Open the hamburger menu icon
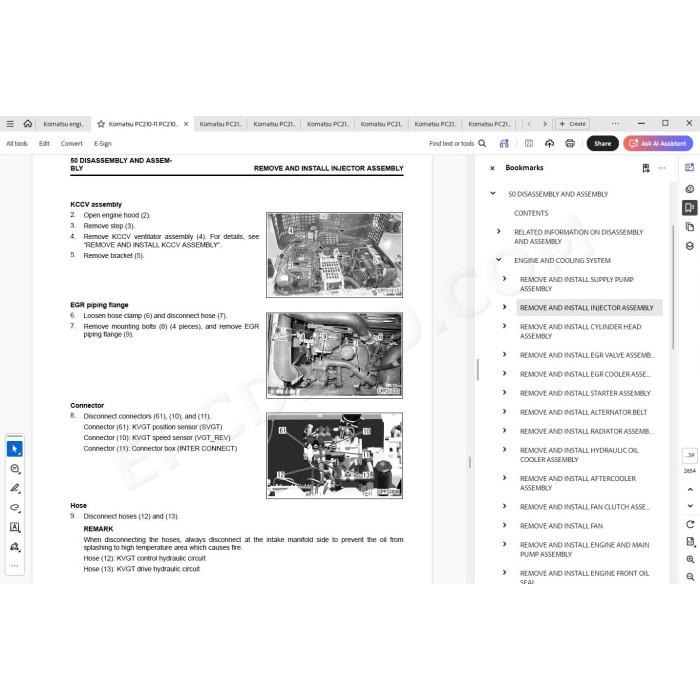Viewport: 700px width, 700px height. [10, 124]
